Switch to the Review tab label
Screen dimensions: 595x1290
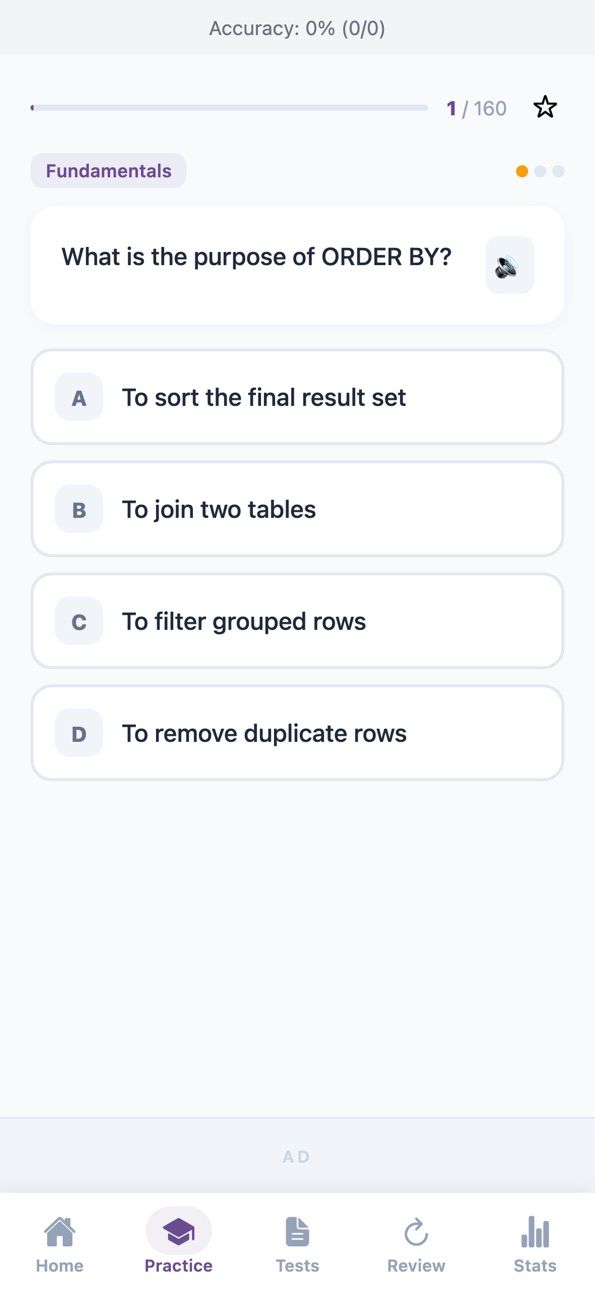416,1266
